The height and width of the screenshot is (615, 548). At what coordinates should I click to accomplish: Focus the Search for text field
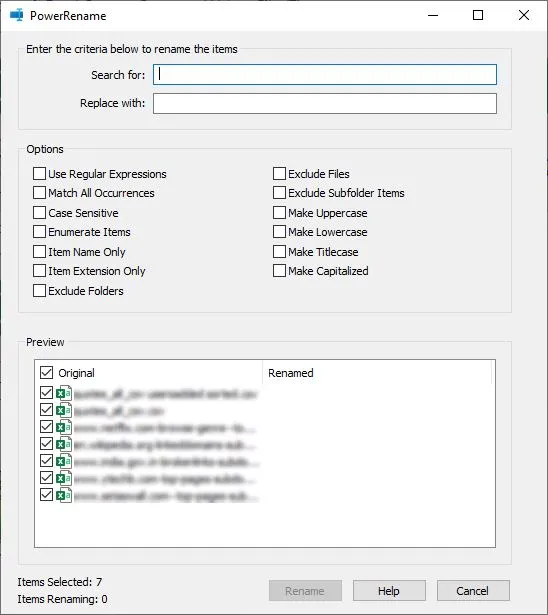[x=325, y=75]
